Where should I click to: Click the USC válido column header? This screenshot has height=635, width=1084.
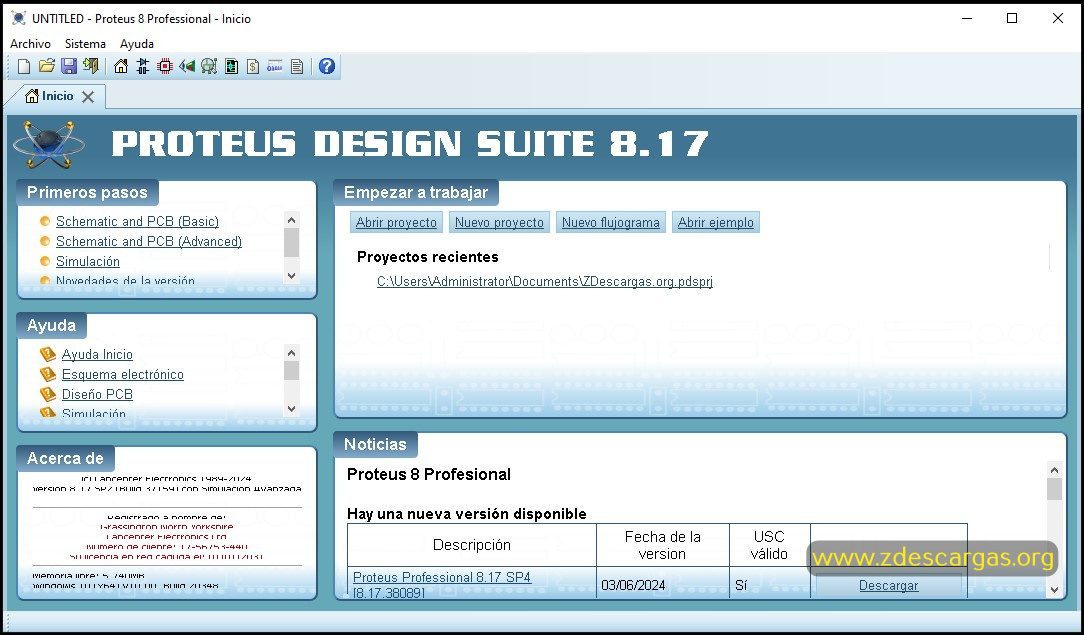pos(769,545)
